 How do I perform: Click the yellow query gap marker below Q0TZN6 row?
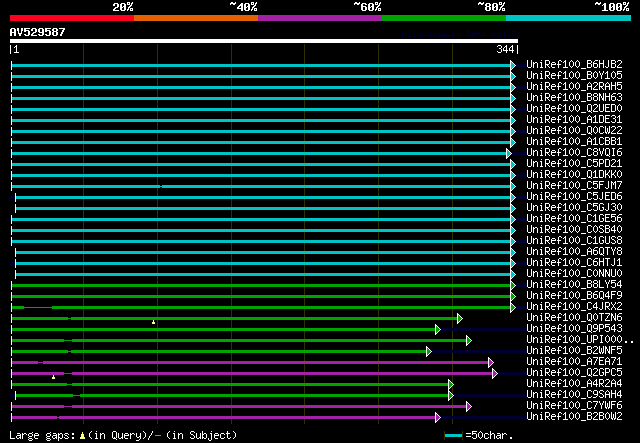(153, 322)
